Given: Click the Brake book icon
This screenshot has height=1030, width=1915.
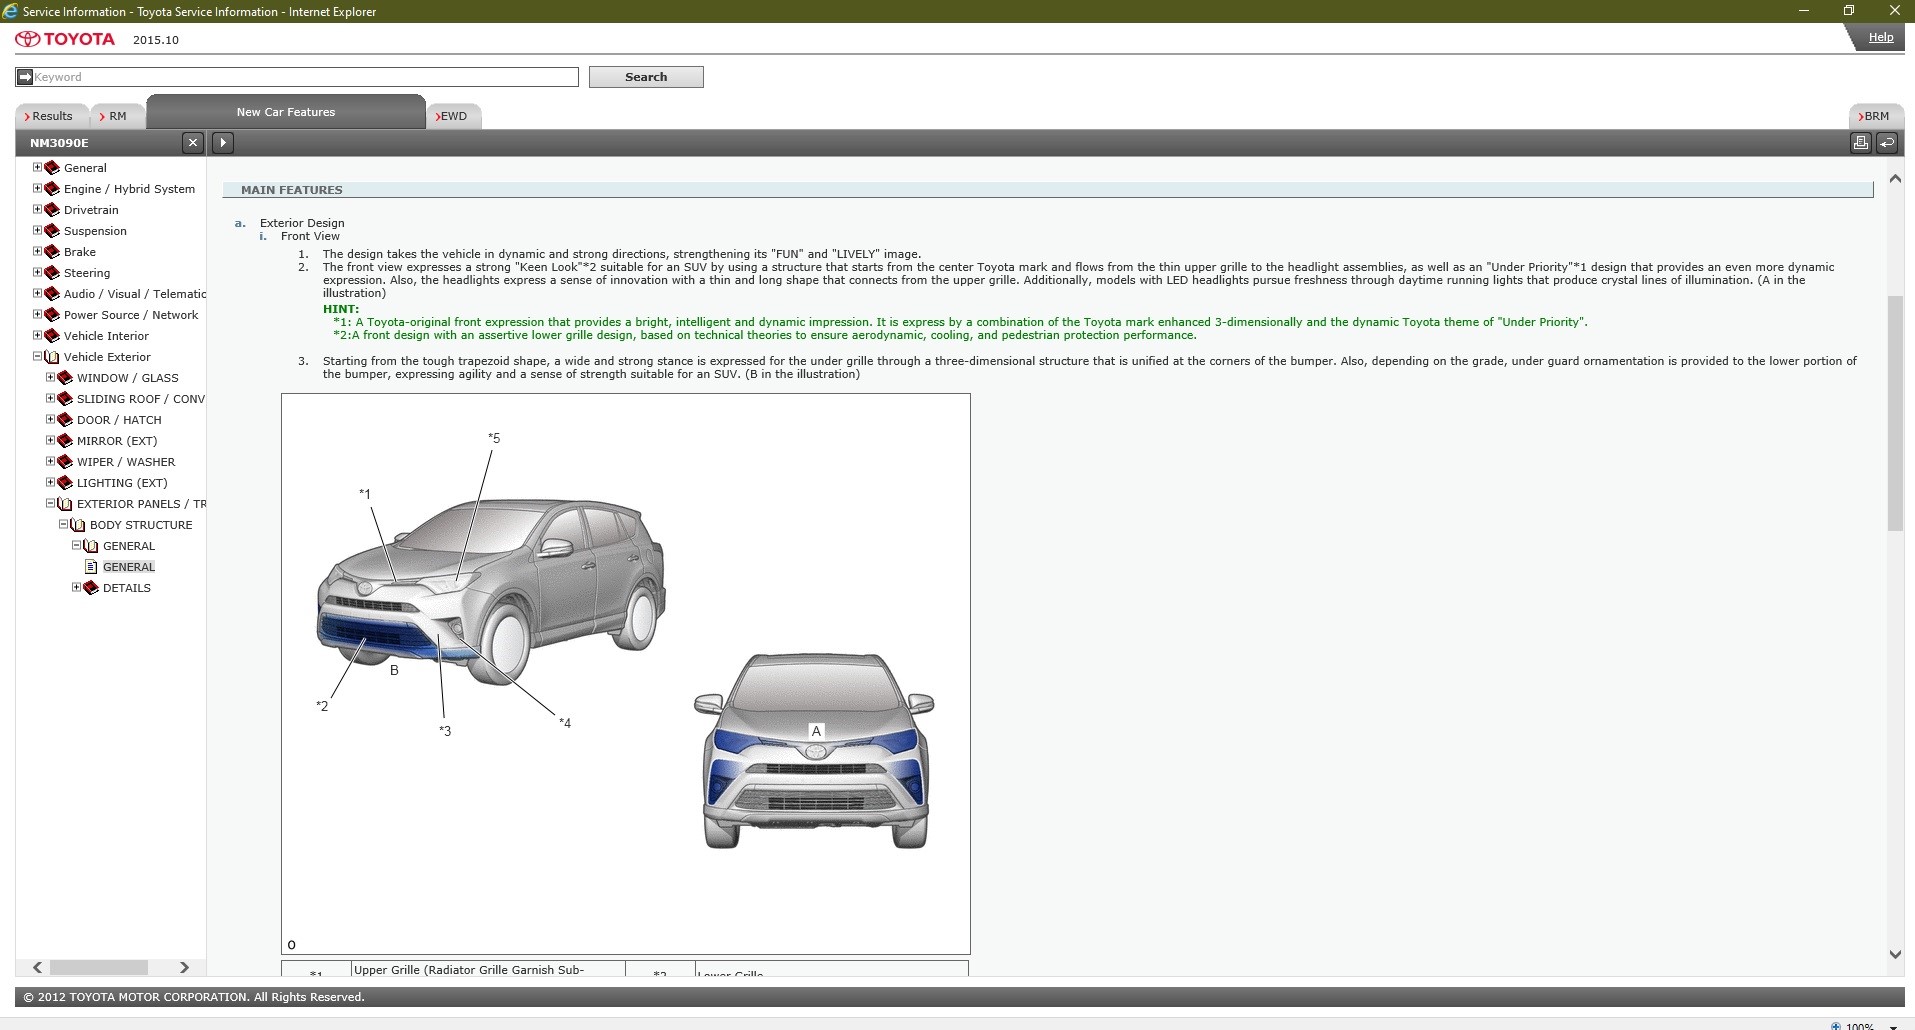Looking at the screenshot, I should pyautogui.click(x=52, y=252).
